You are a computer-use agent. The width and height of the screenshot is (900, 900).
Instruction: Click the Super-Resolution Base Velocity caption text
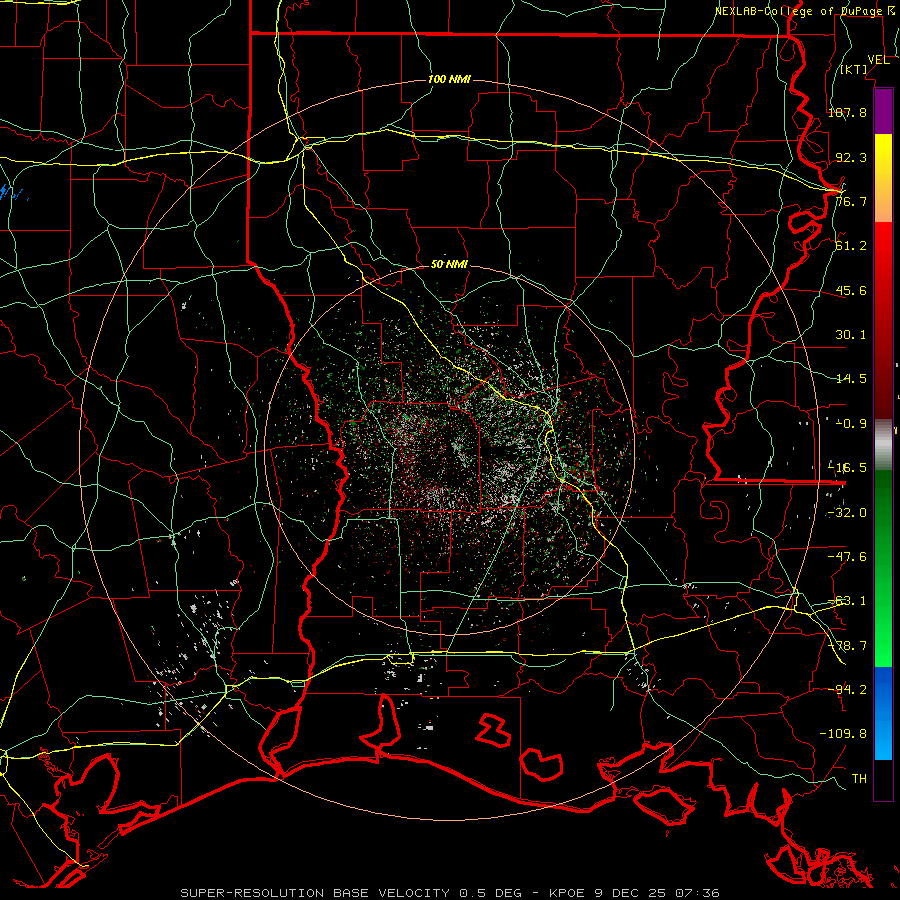[450, 893]
